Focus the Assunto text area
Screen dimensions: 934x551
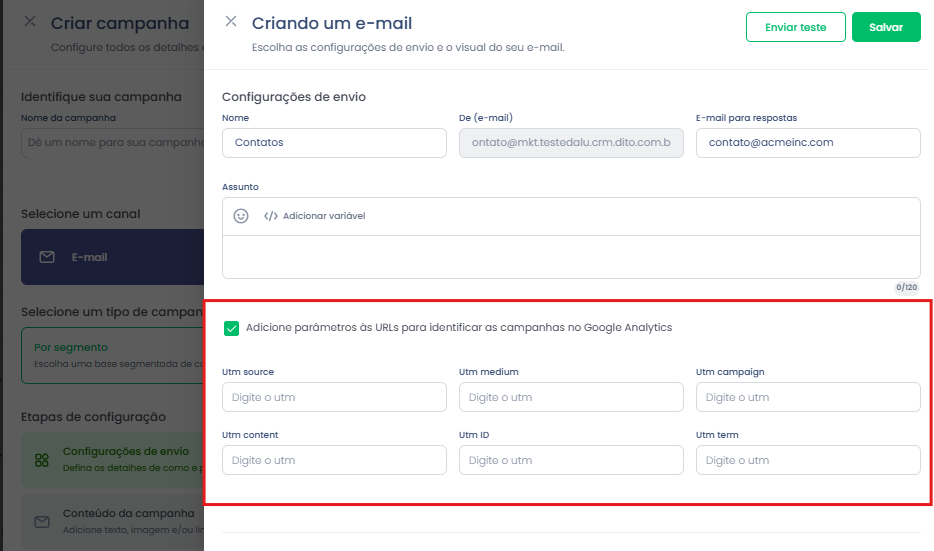[571, 257]
